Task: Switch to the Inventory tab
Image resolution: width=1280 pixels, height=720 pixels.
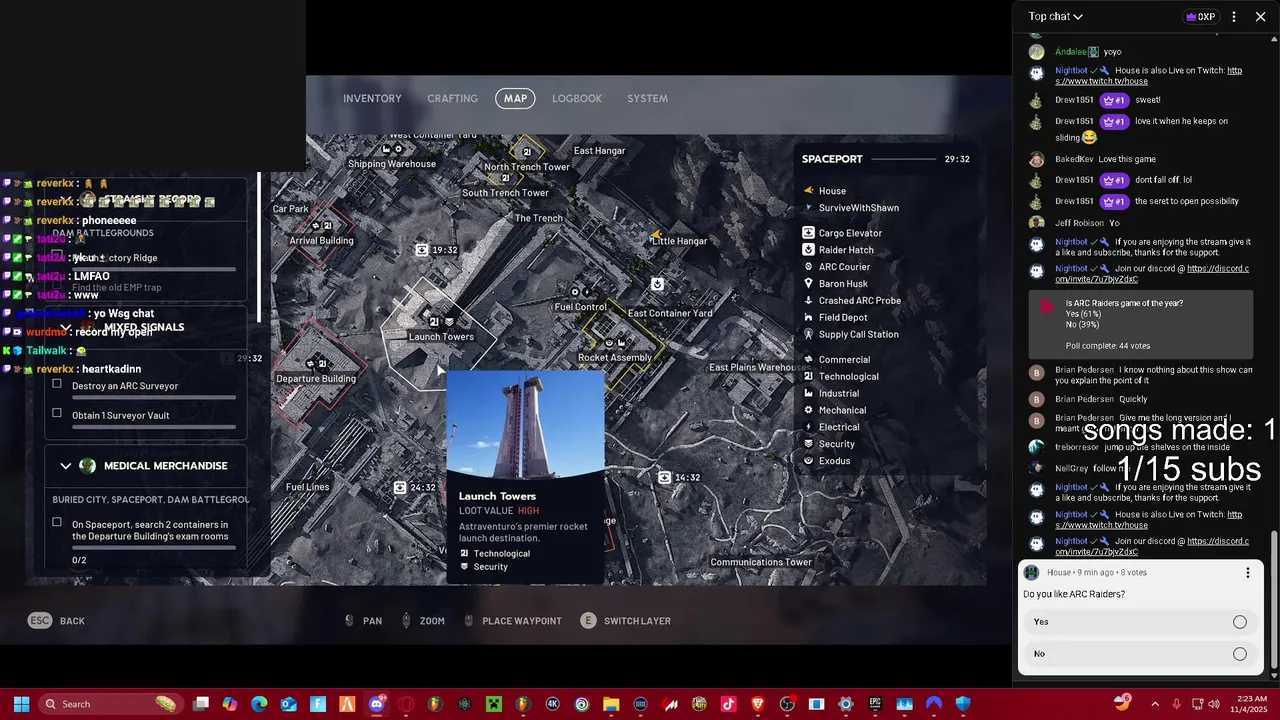Action: click(372, 99)
